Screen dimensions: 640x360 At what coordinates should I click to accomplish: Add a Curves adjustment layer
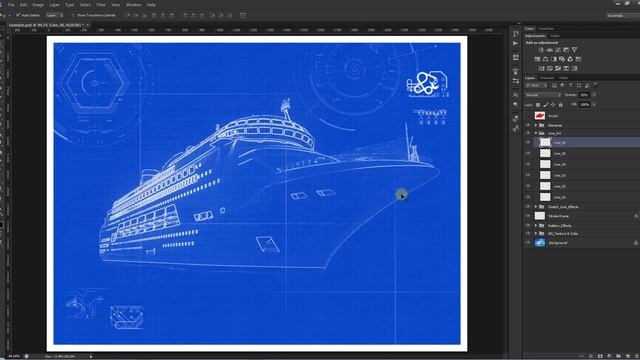pos(558,50)
